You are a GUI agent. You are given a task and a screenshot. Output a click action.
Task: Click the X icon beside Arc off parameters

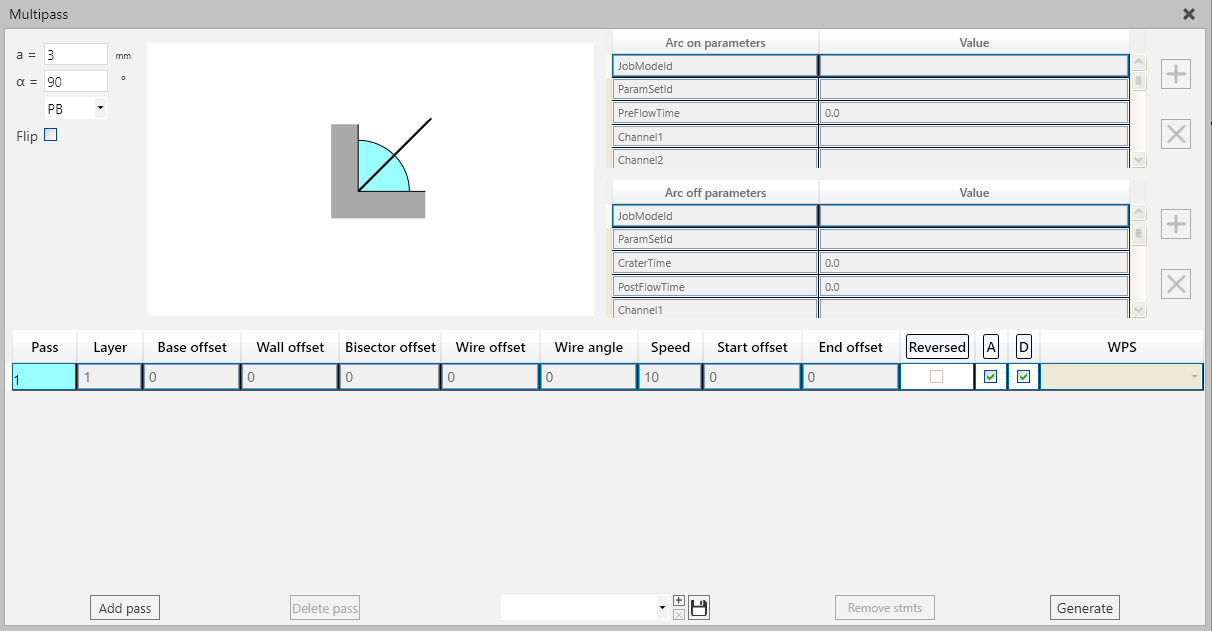(1175, 284)
